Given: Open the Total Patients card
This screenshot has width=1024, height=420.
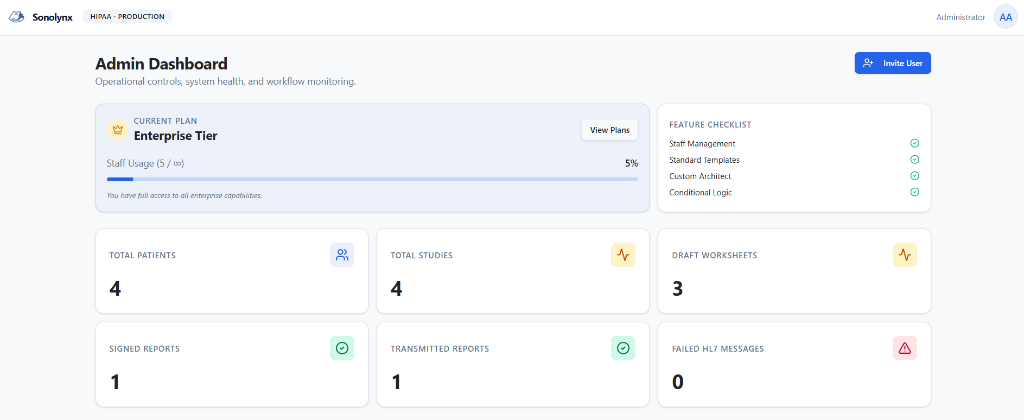Looking at the screenshot, I should (232, 271).
